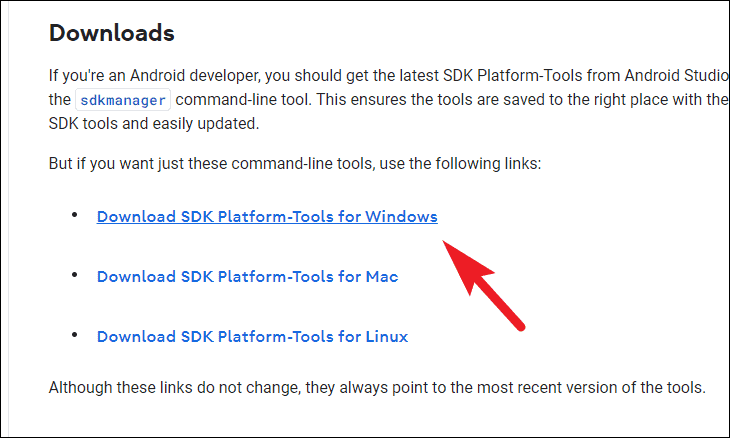This screenshot has width=730, height=438.
Task: Click the 'command-line tool. This ensures' text
Action: click(284, 100)
